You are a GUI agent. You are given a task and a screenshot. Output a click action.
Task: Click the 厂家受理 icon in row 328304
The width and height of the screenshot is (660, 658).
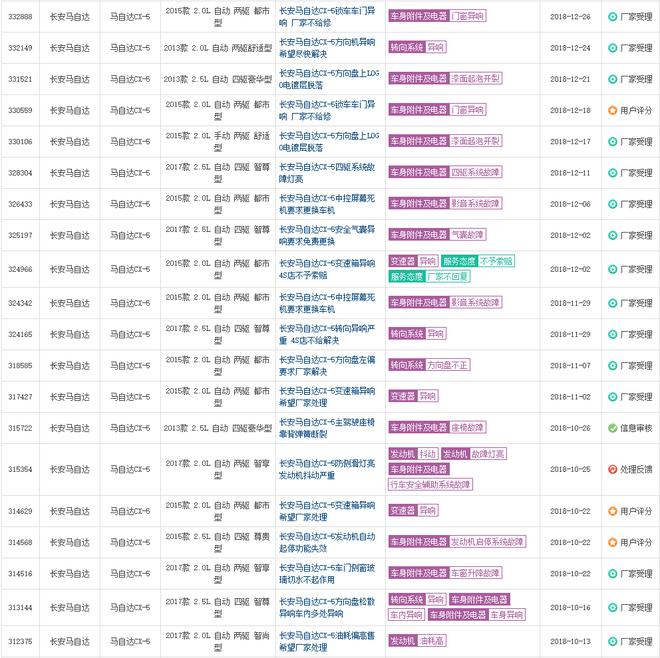612,173
